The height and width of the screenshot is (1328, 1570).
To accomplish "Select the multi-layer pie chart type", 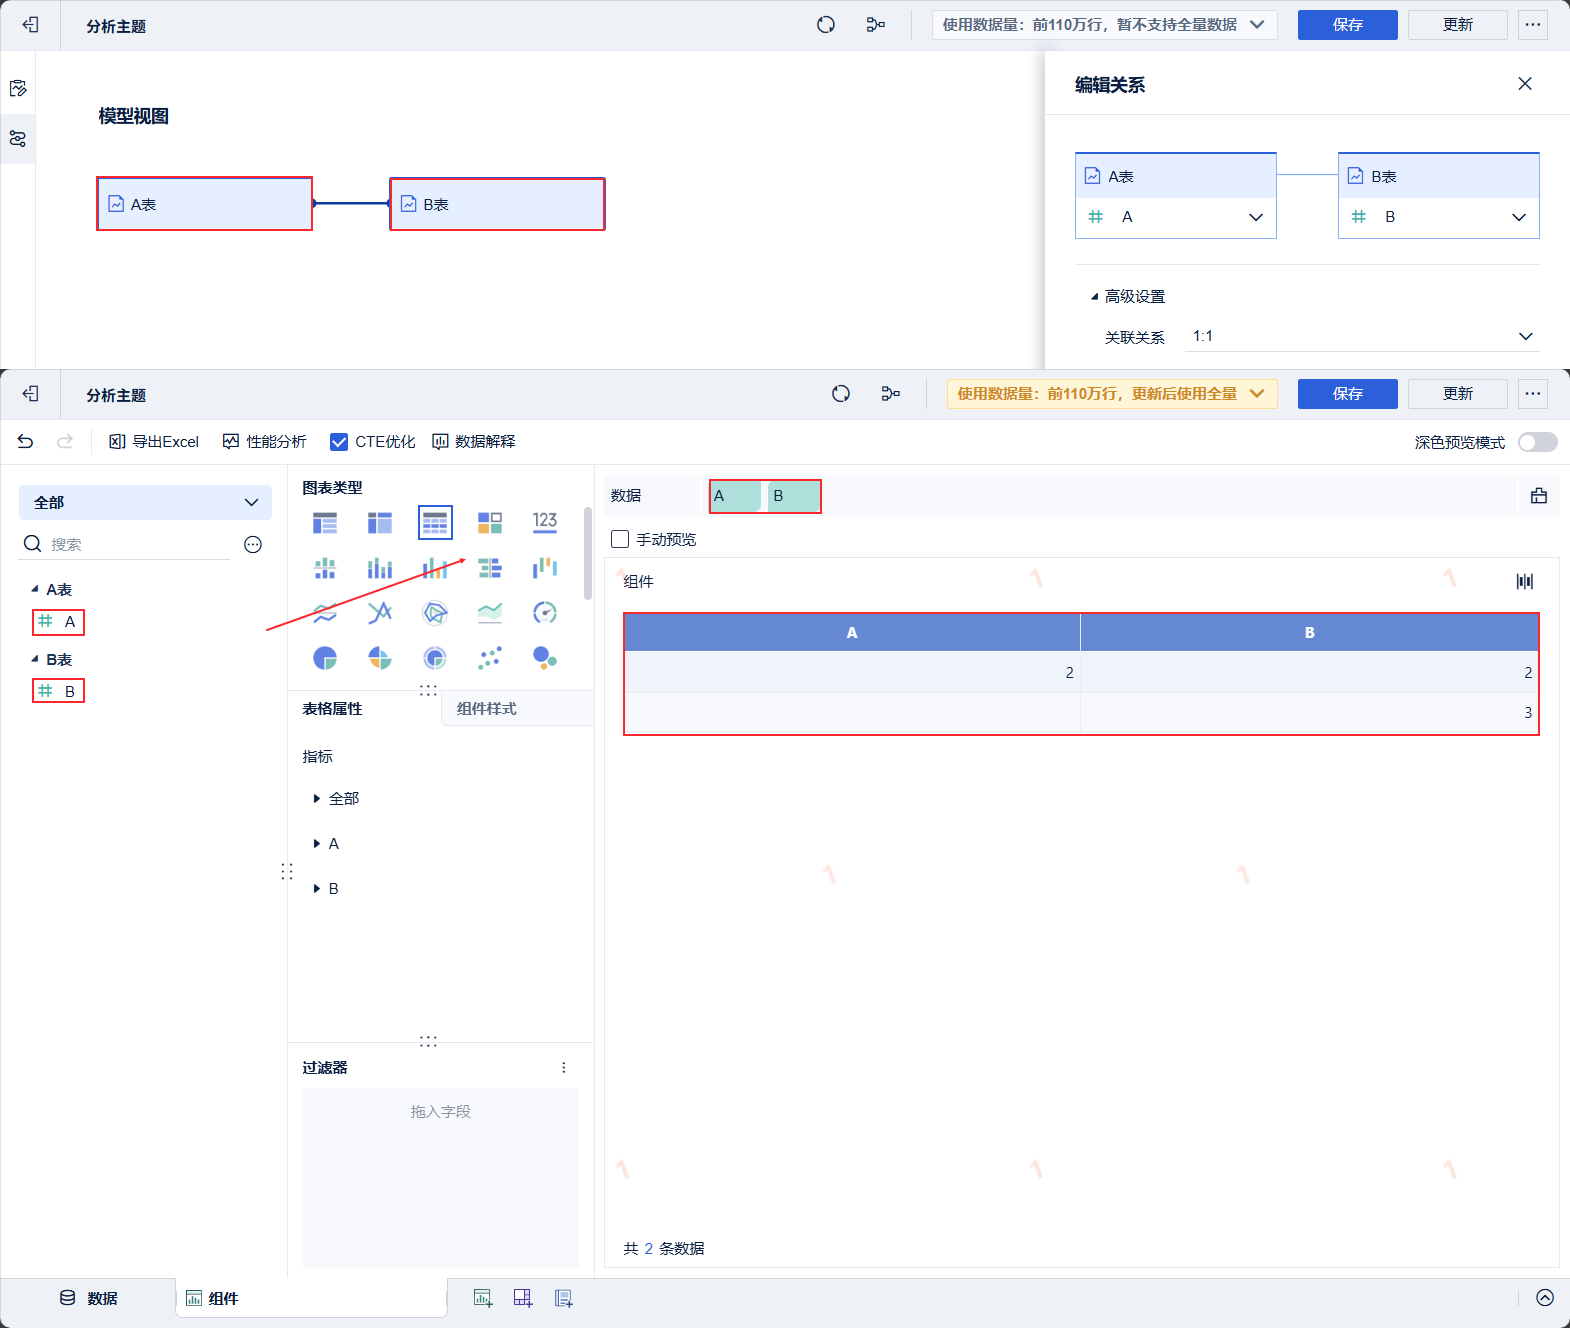I will click(435, 657).
